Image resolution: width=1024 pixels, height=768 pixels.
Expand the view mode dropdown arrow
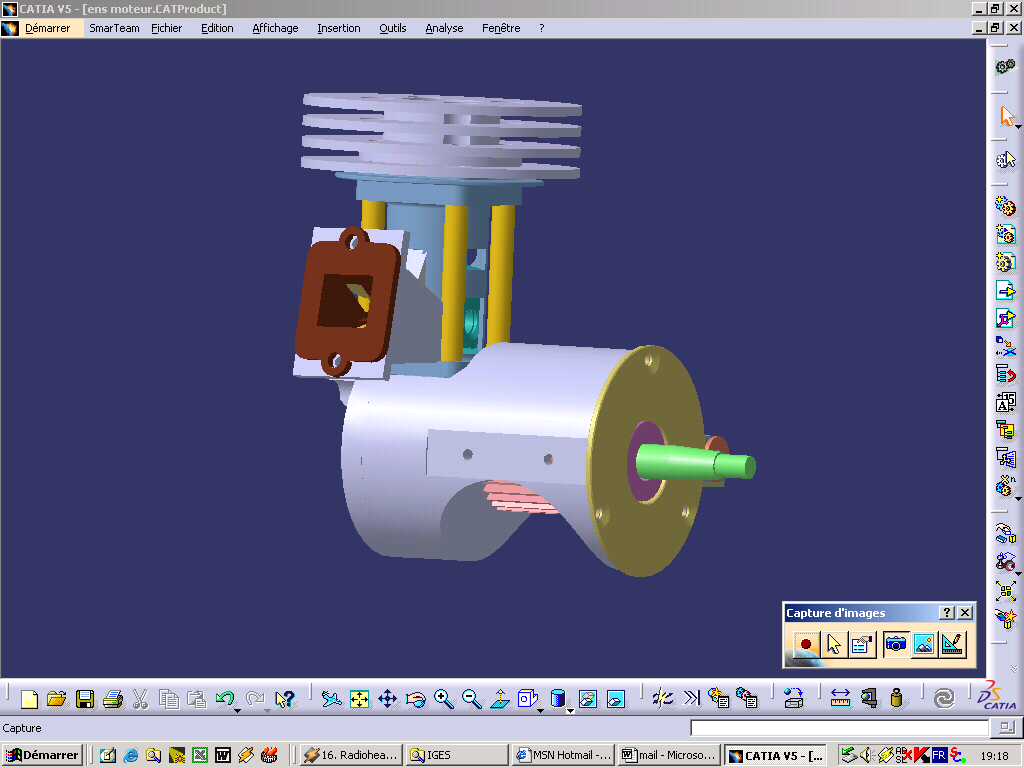coord(570,709)
